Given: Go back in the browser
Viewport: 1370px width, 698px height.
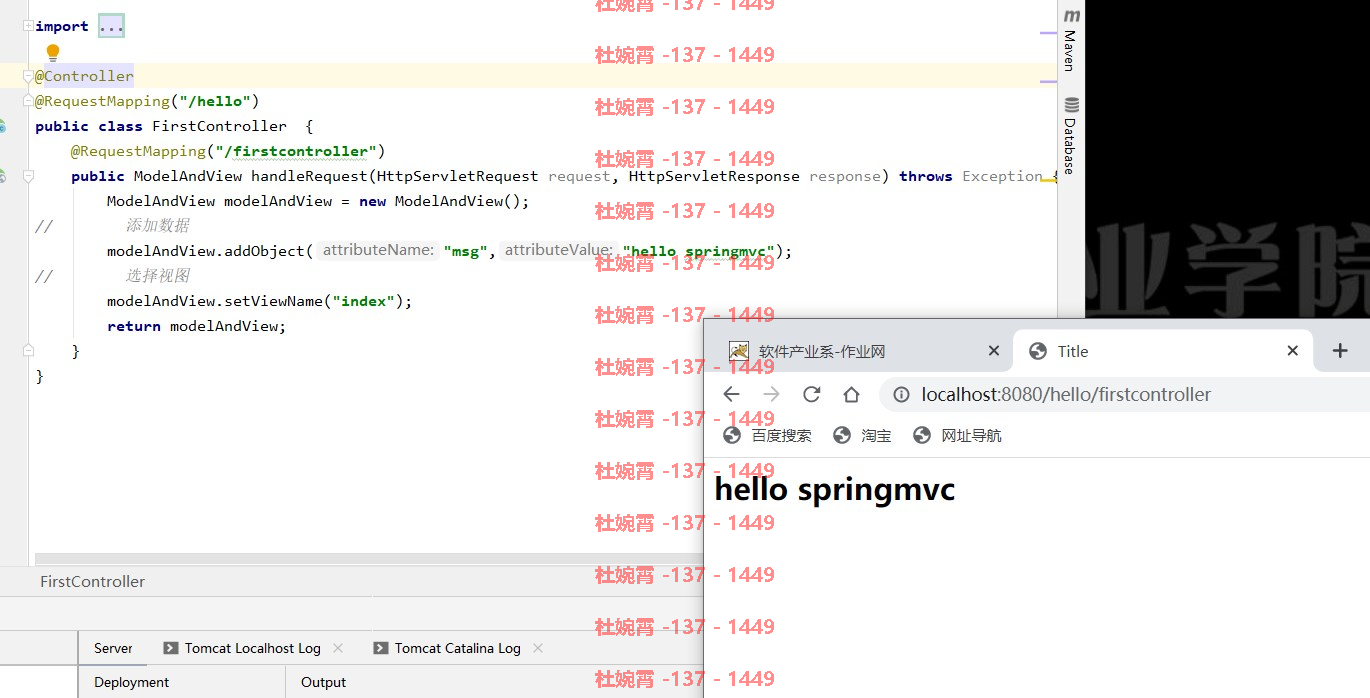Looking at the screenshot, I should point(731,394).
